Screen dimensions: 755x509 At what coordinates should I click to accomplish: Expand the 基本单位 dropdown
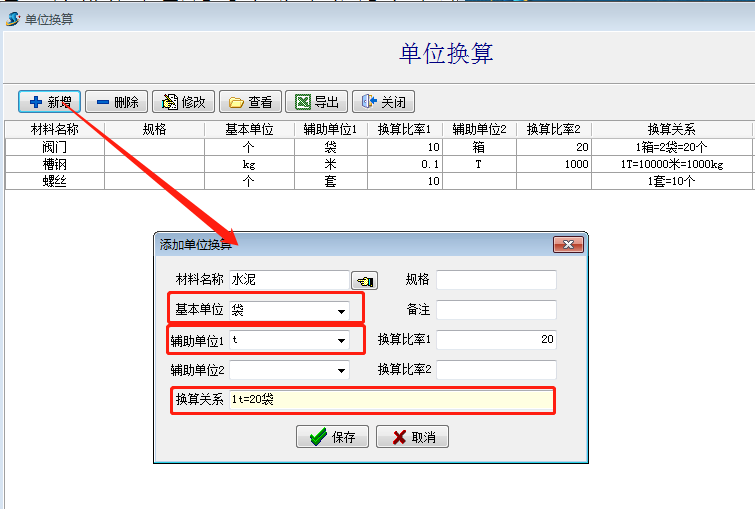point(341,311)
